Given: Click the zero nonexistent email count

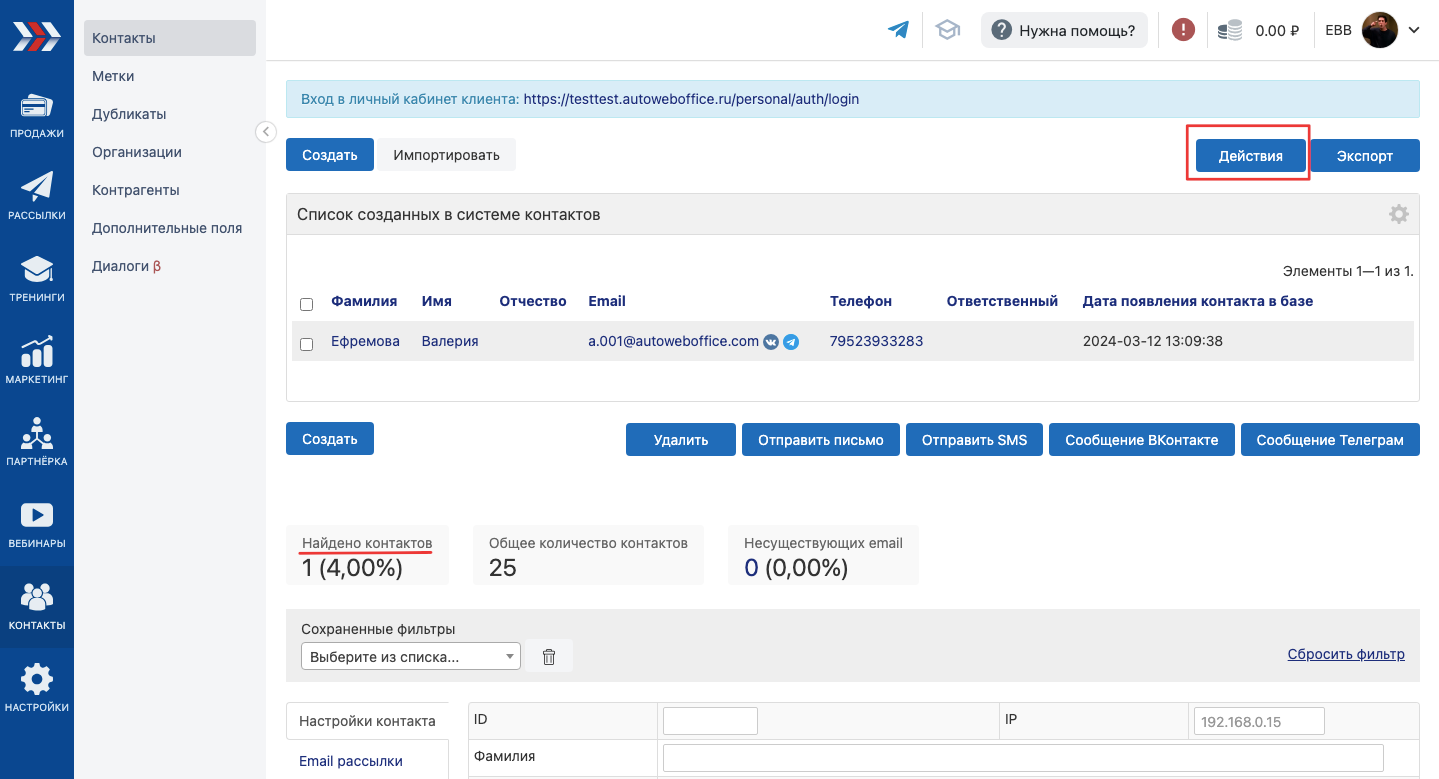Looking at the screenshot, I should tap(751, 568).
